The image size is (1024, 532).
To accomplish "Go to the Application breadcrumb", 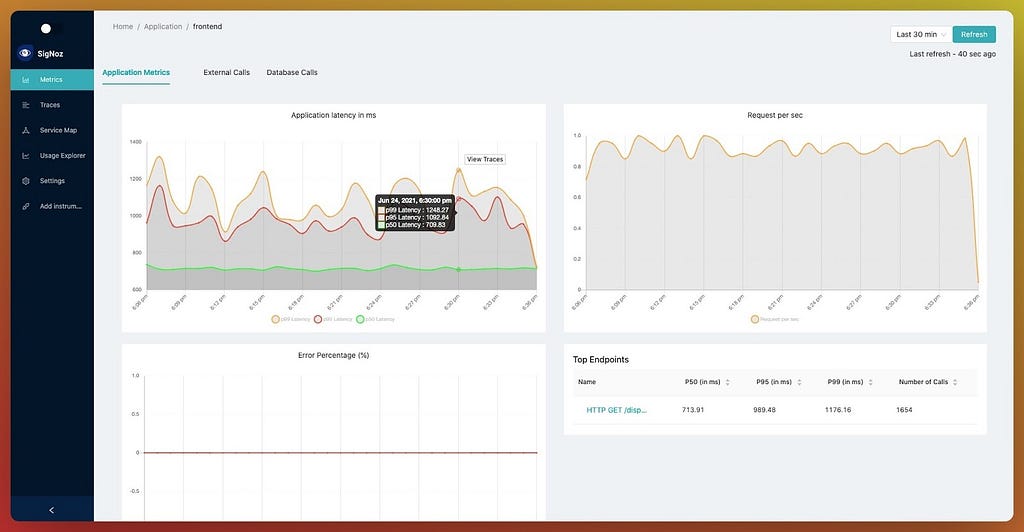I will (163, 27).
